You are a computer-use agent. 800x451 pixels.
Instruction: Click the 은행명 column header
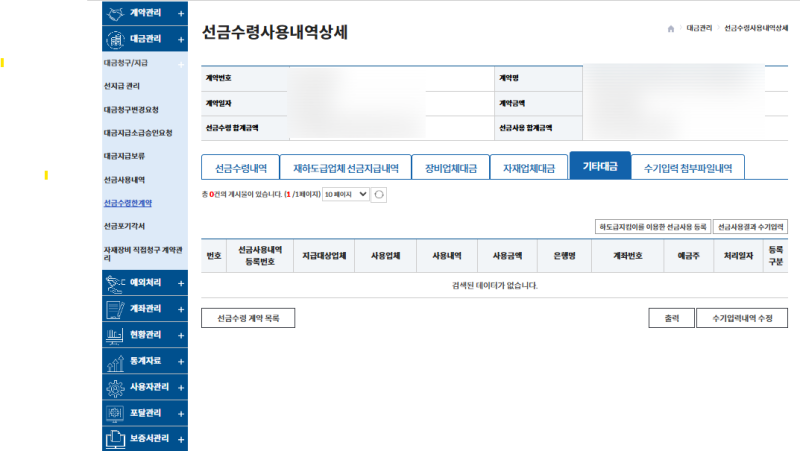[x=564, y=256]
